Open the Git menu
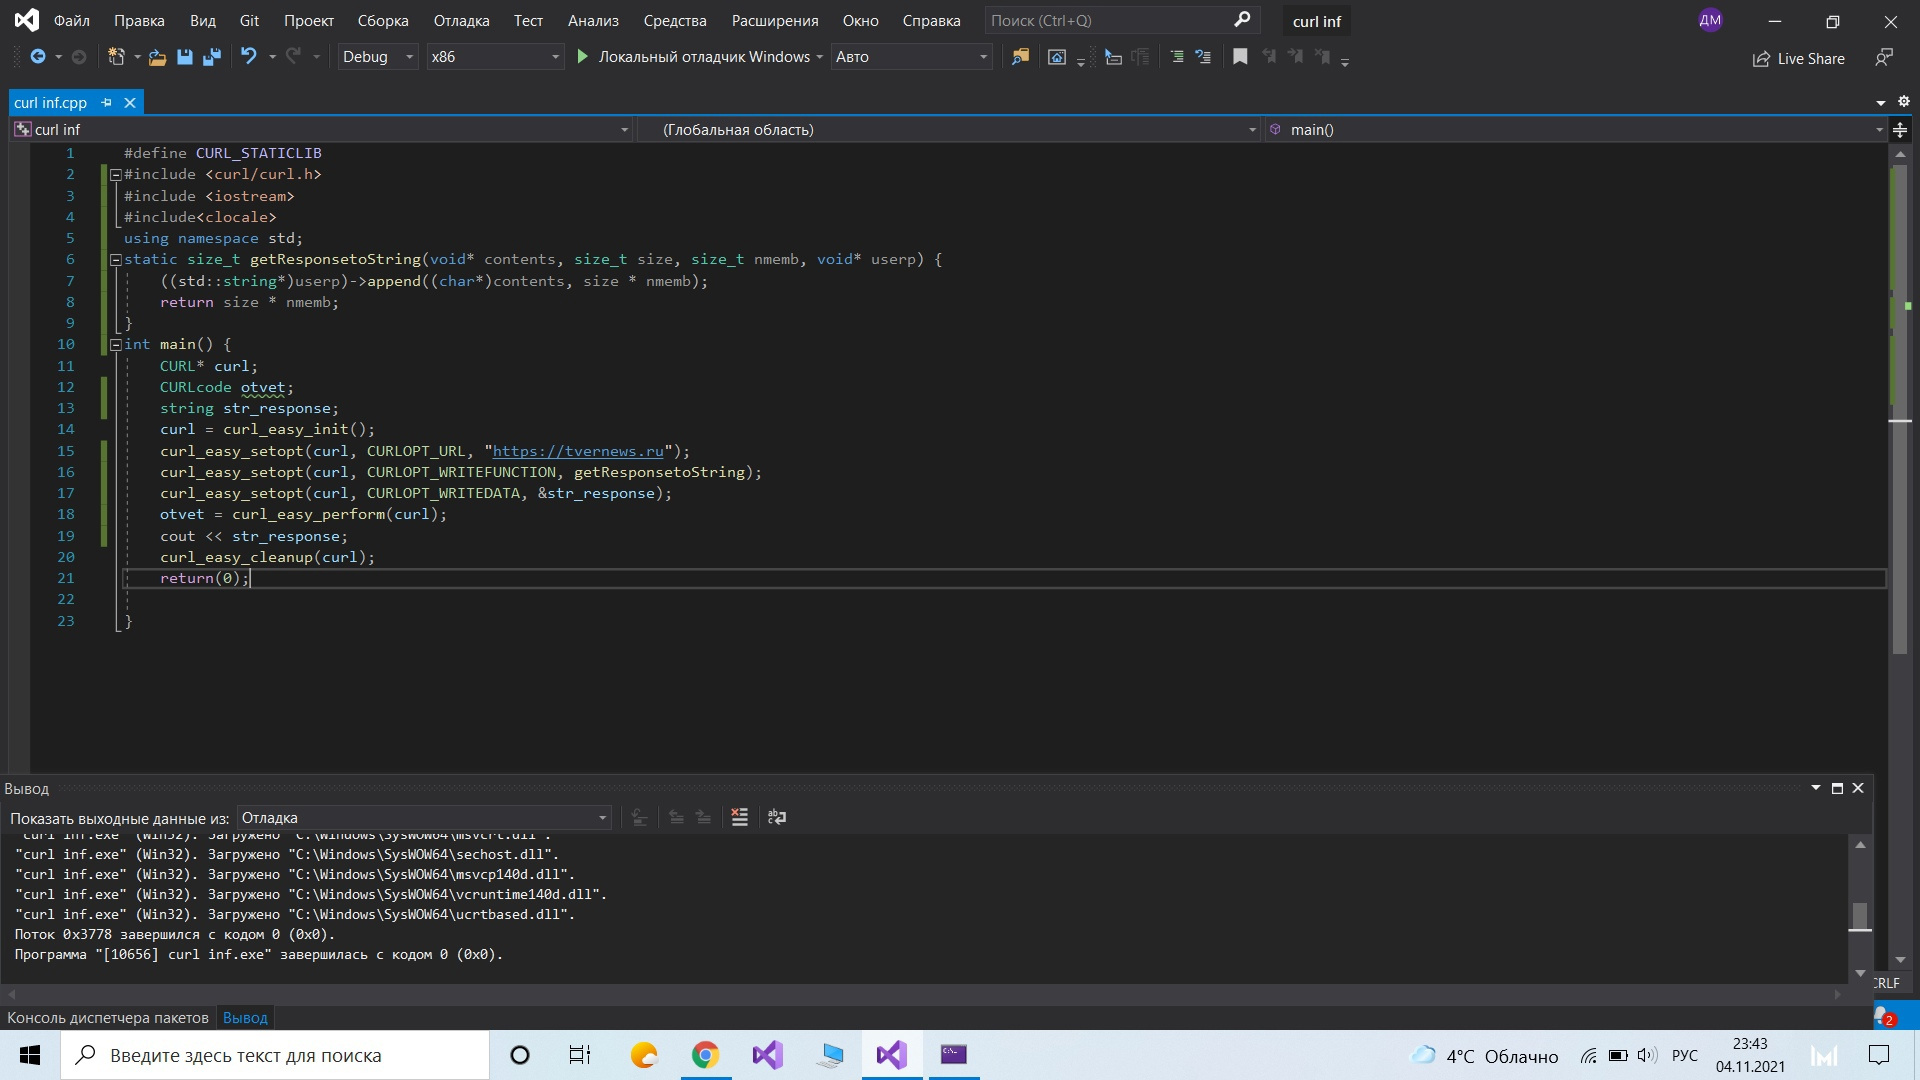The image size is (1920, 1080). [249, 21]
